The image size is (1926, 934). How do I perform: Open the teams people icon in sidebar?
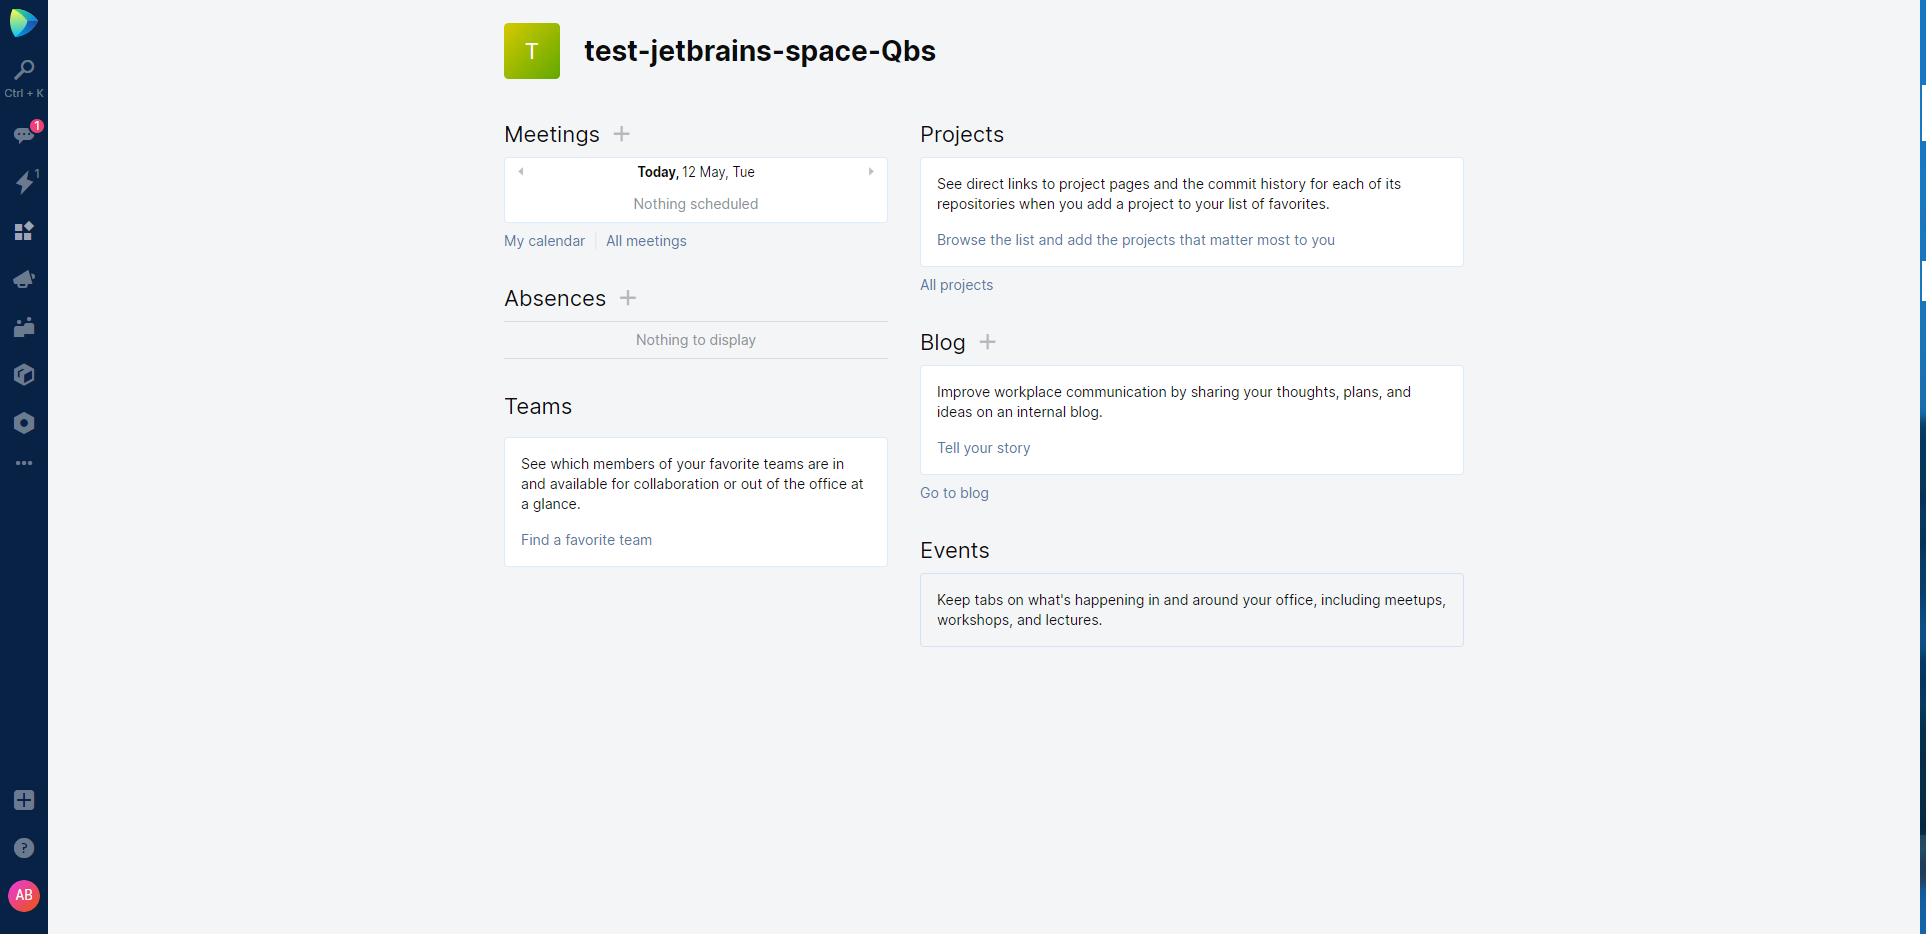(24, 327)
